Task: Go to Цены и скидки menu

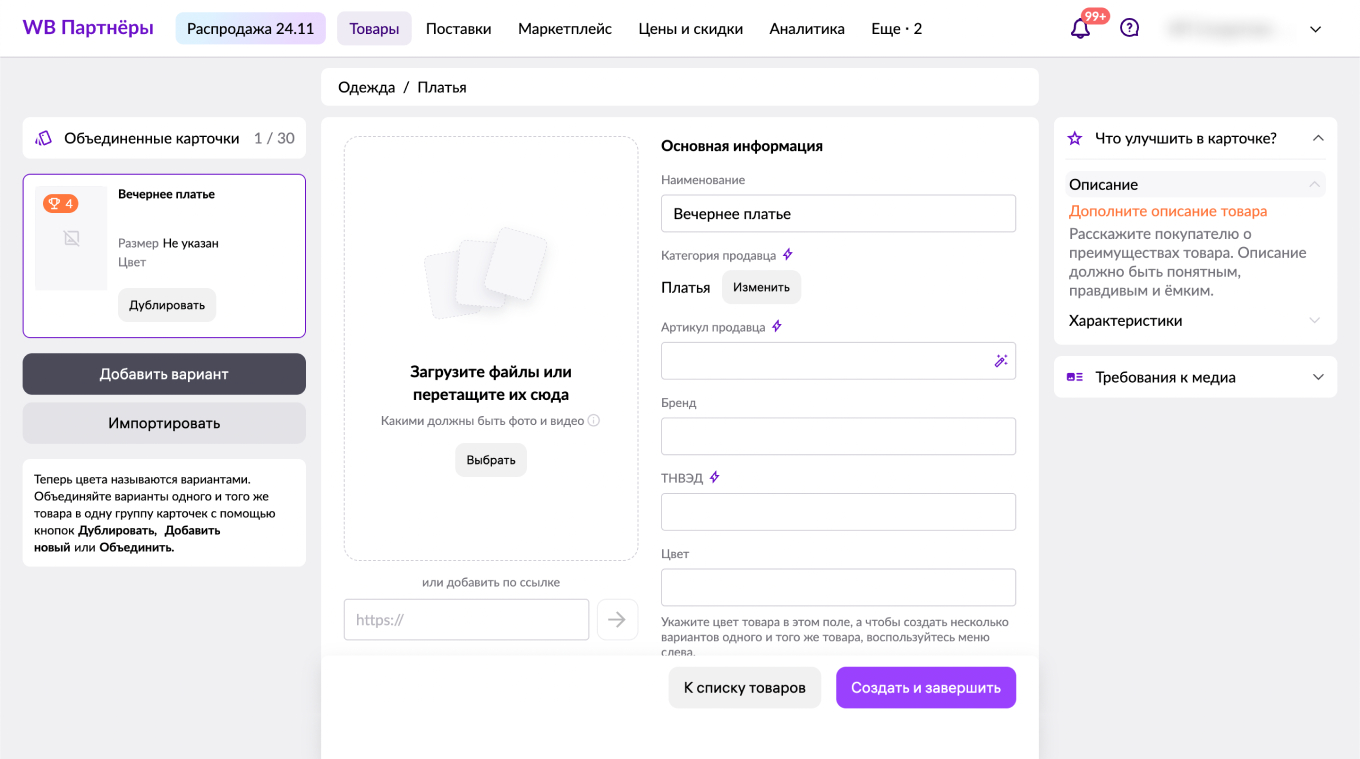Action: click(690, 29)
